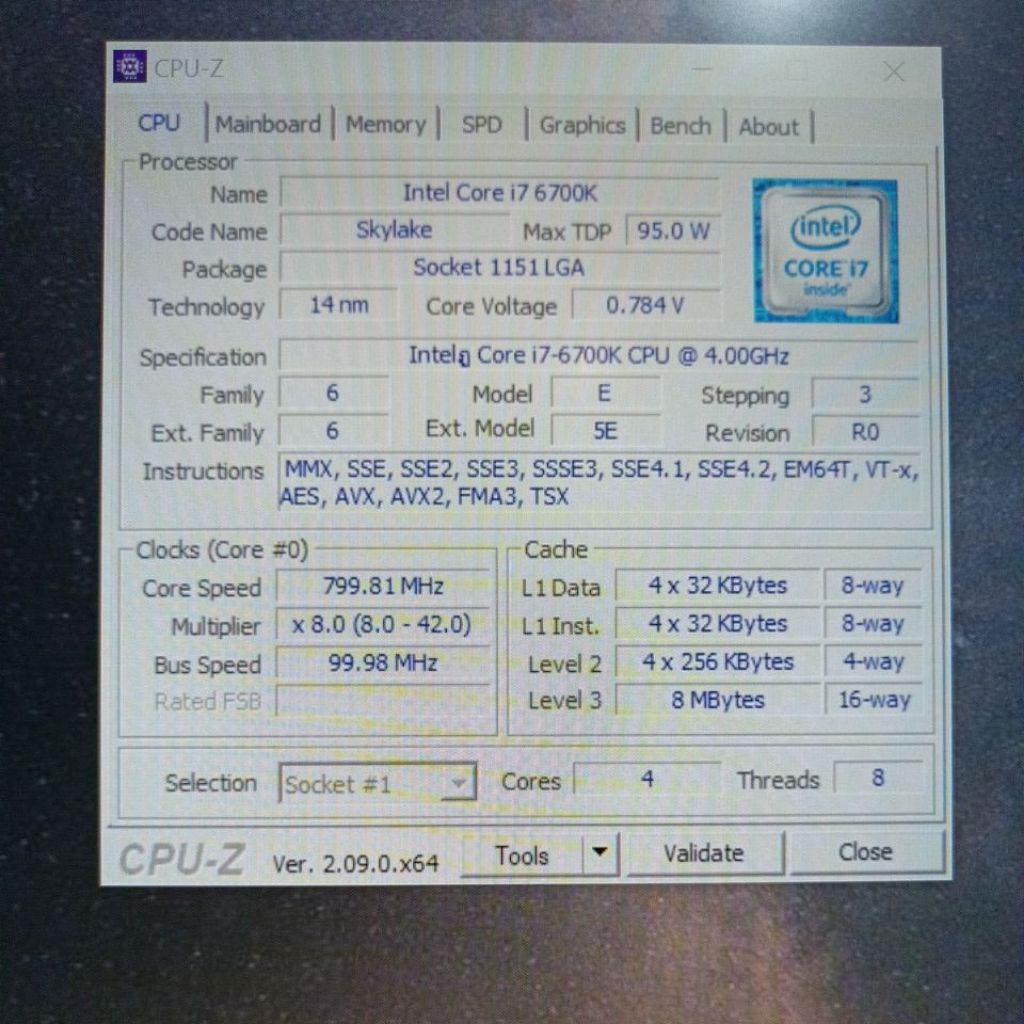Screen dimensions: 1024x1024
Task: Select the CPU tab
Action: pyautogui.click(x=159, y=123)
